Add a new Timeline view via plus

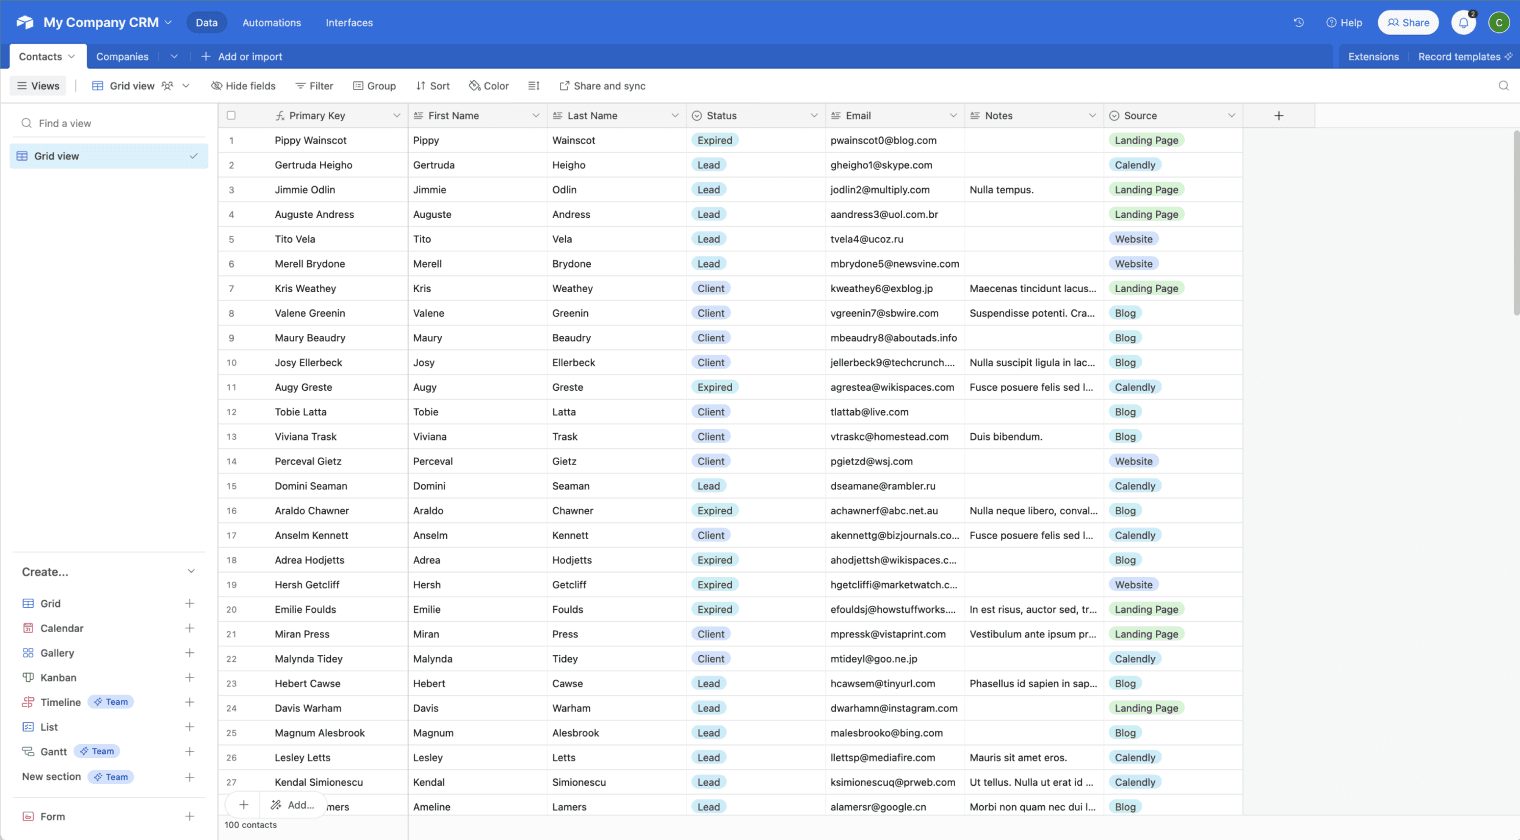pyautogui.click(x=190, y=702)
